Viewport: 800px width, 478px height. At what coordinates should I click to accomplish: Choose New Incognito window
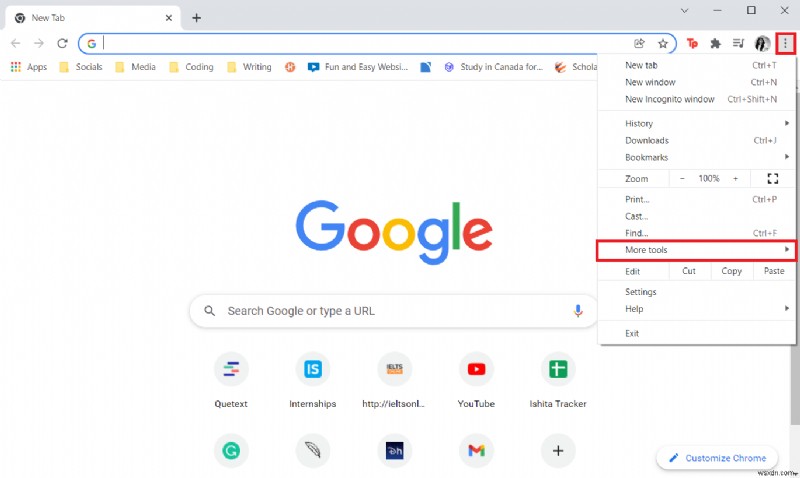click(x=696, y=99)
